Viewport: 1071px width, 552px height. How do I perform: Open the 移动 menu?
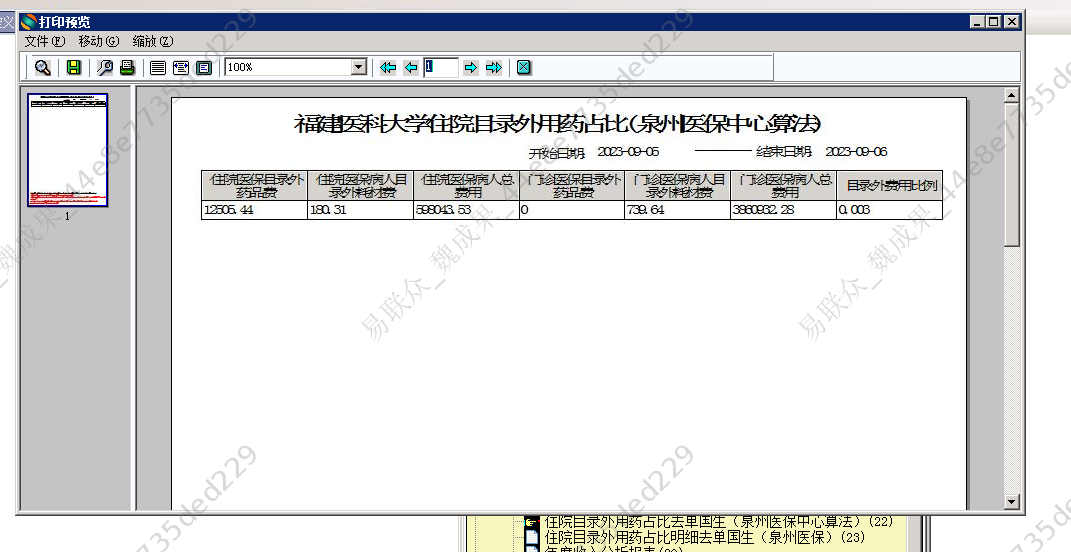pos(98,41)
